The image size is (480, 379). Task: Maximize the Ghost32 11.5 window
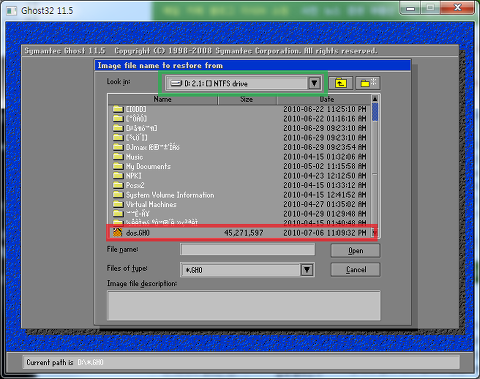(x=430, y=8)
